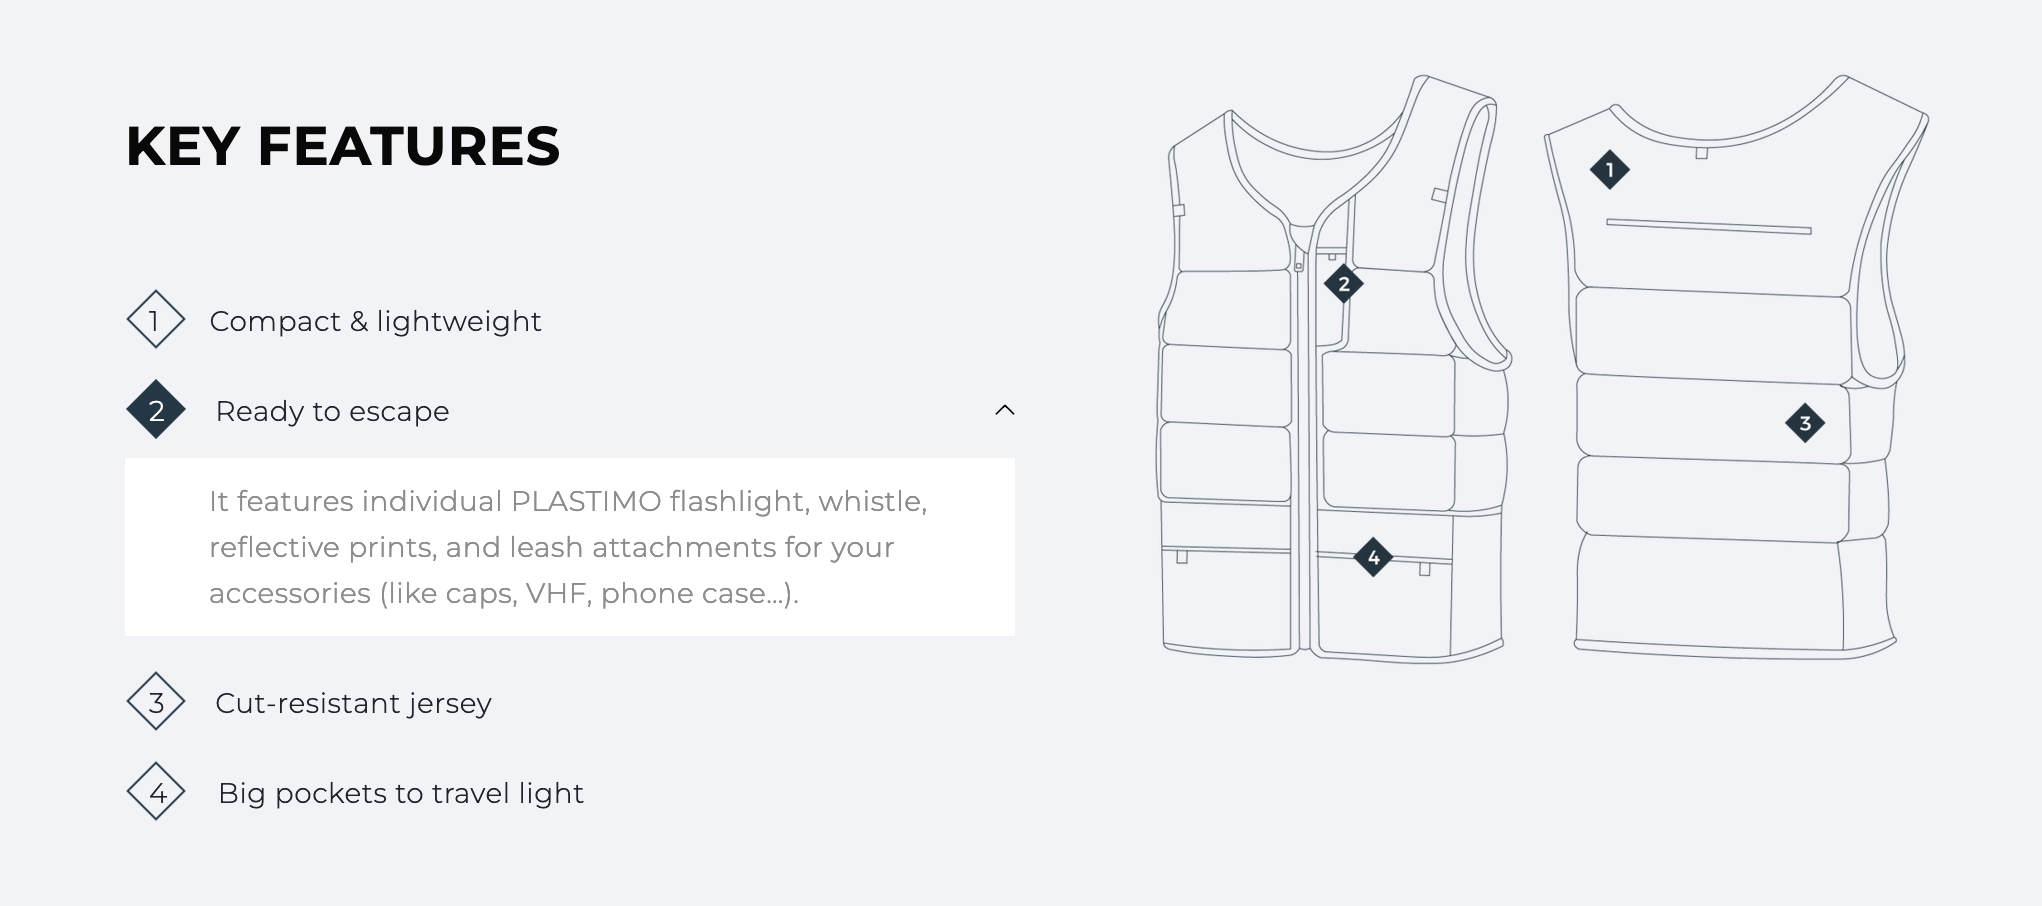The image size is (2042, 906).
Task: Collapse Ready to escape with chevron arrow
Action: [x=1005, y=410]
